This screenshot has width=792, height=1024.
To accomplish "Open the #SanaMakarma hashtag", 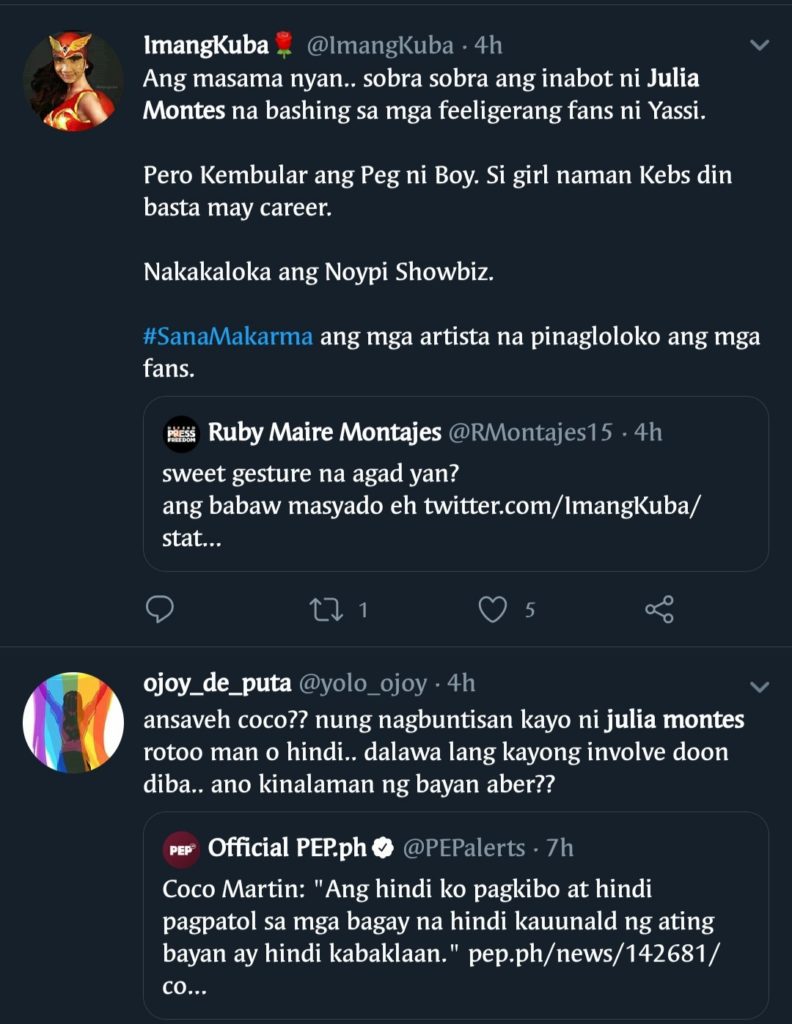I will click(x=227, y=337).
